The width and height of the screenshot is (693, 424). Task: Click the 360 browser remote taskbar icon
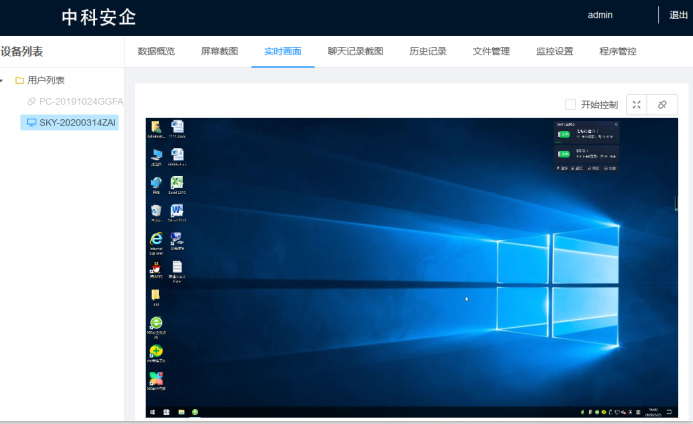tap(195, 412)
